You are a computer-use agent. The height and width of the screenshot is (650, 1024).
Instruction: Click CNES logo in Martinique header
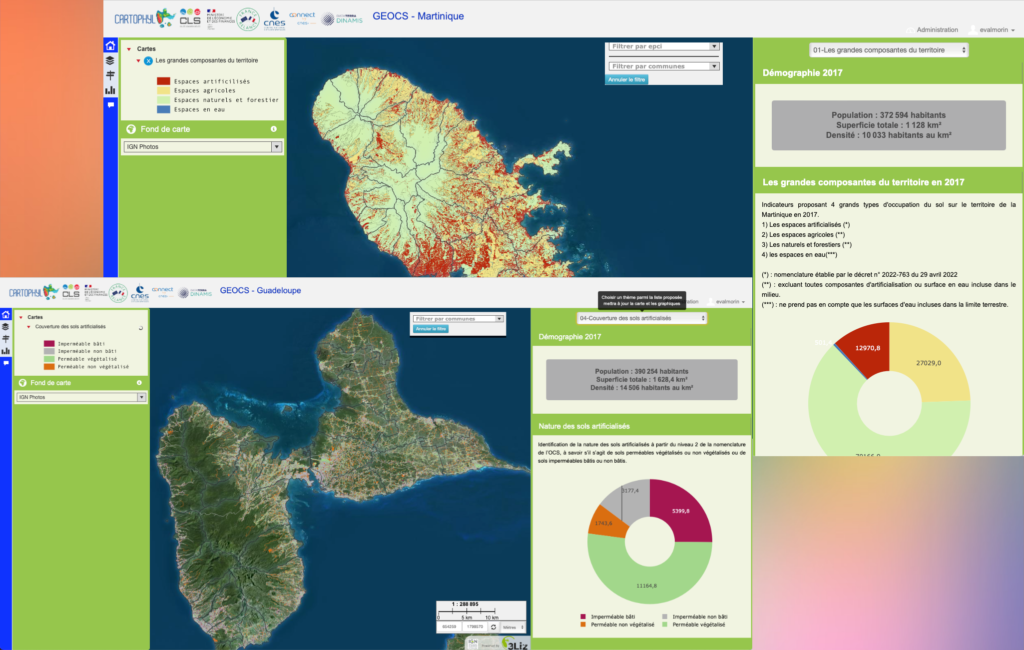274,19
